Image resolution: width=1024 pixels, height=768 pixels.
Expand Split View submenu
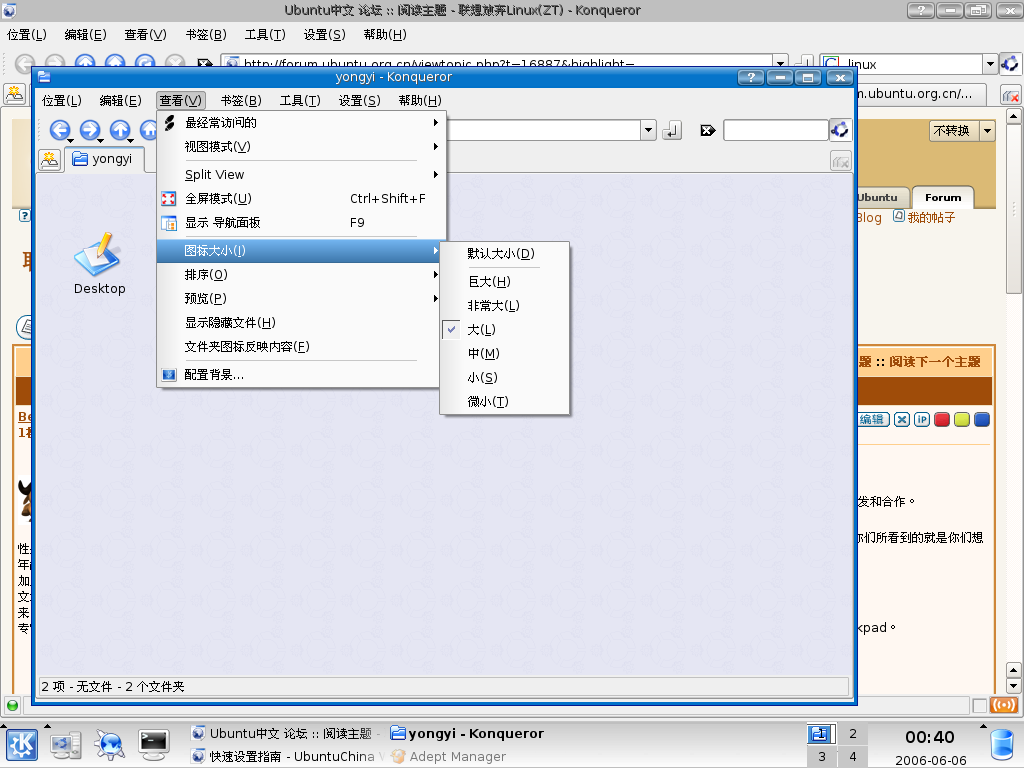302,174
